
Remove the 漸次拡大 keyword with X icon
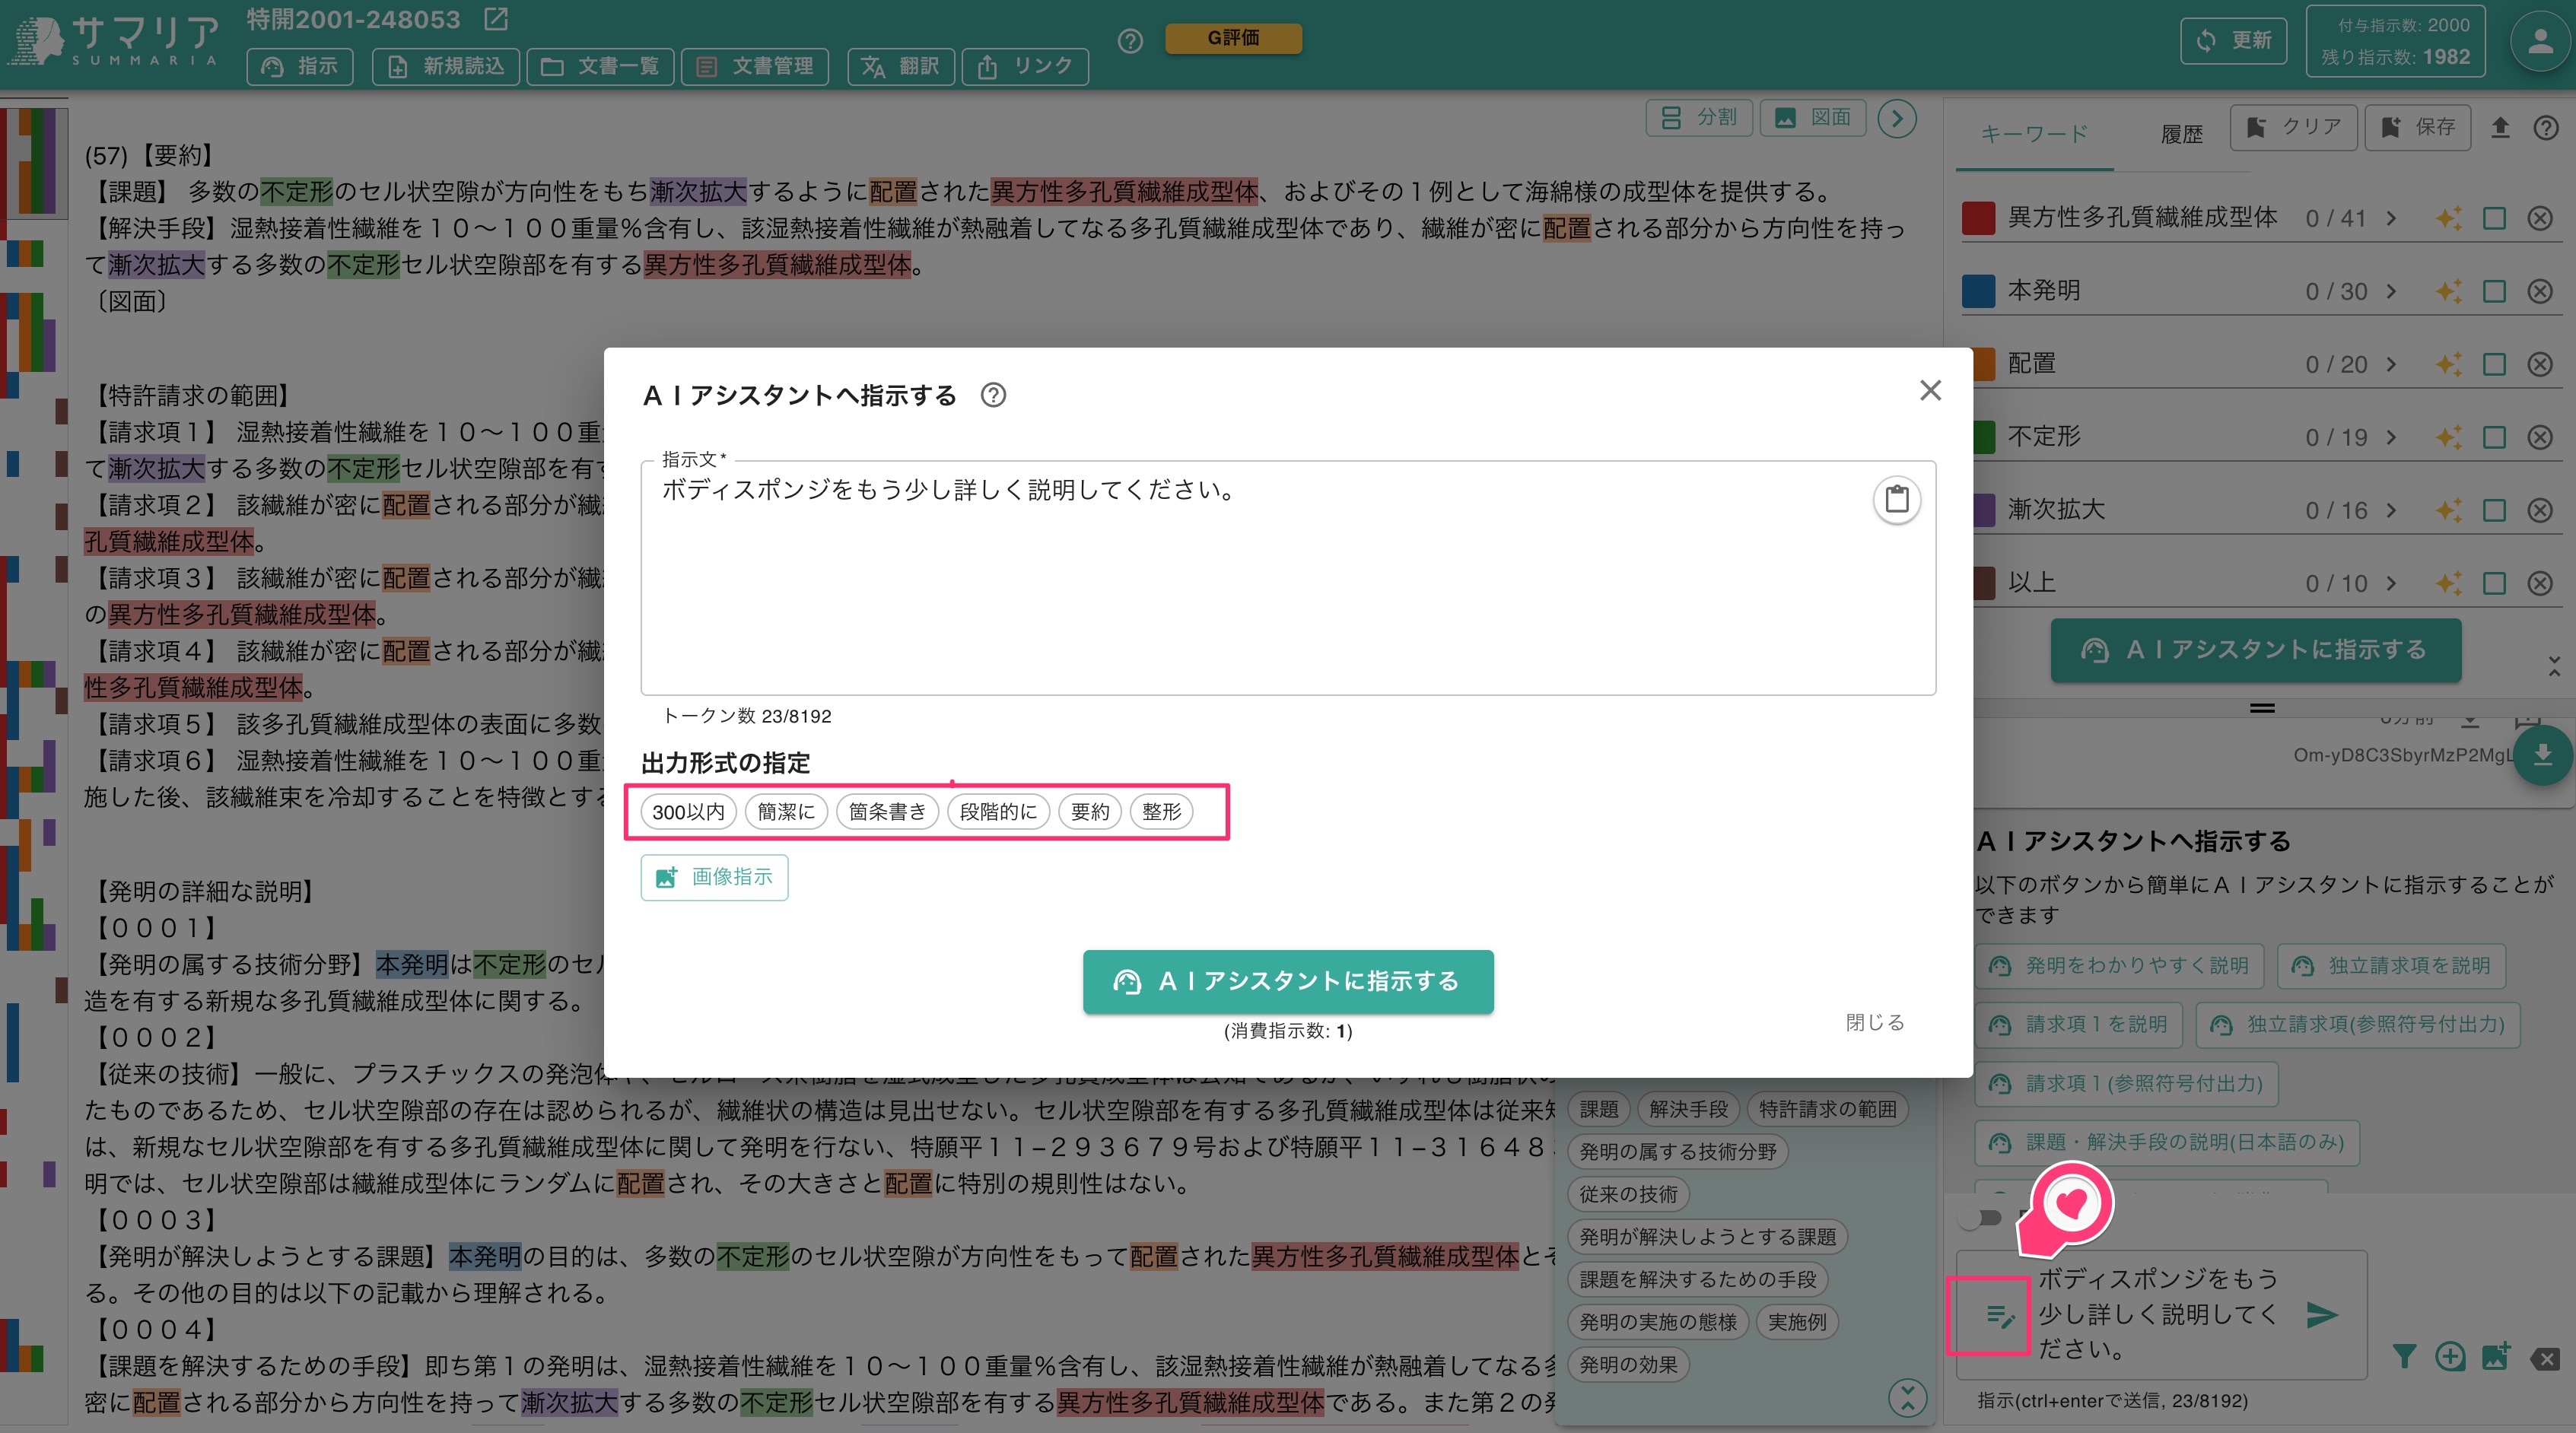coord(2540,510)
